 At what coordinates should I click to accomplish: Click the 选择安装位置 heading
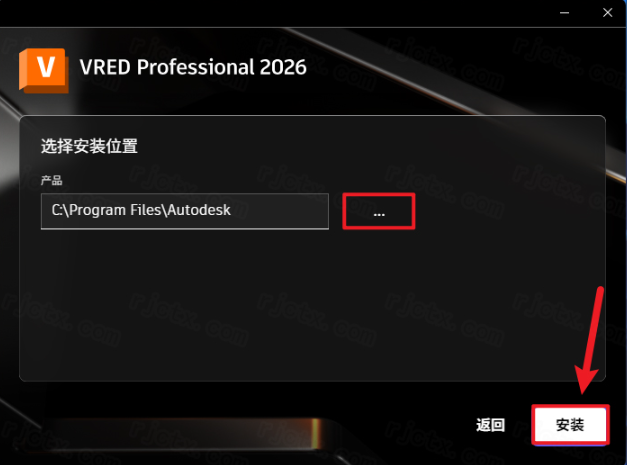point(89,146)
